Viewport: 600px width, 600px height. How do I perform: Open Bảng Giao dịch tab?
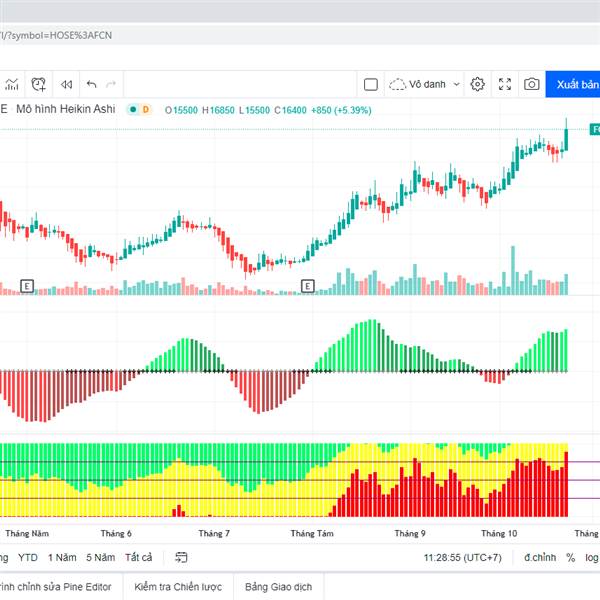pyautogui.click(x=279, y=587)
